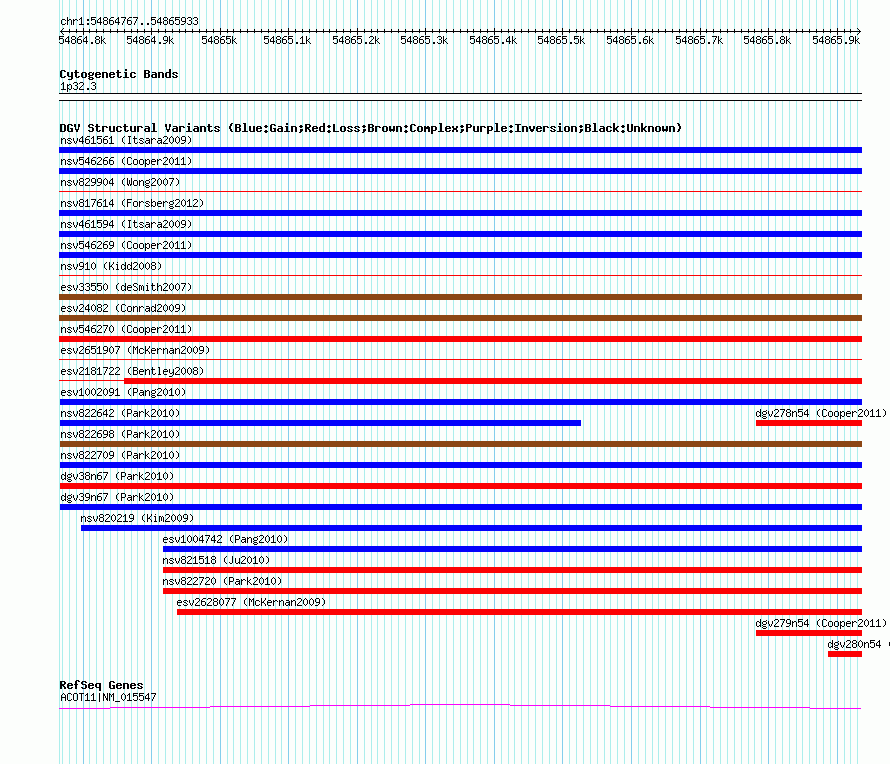
Task: Select the magenta ACOT11 gene line
Action: click(x=460, y=707)
